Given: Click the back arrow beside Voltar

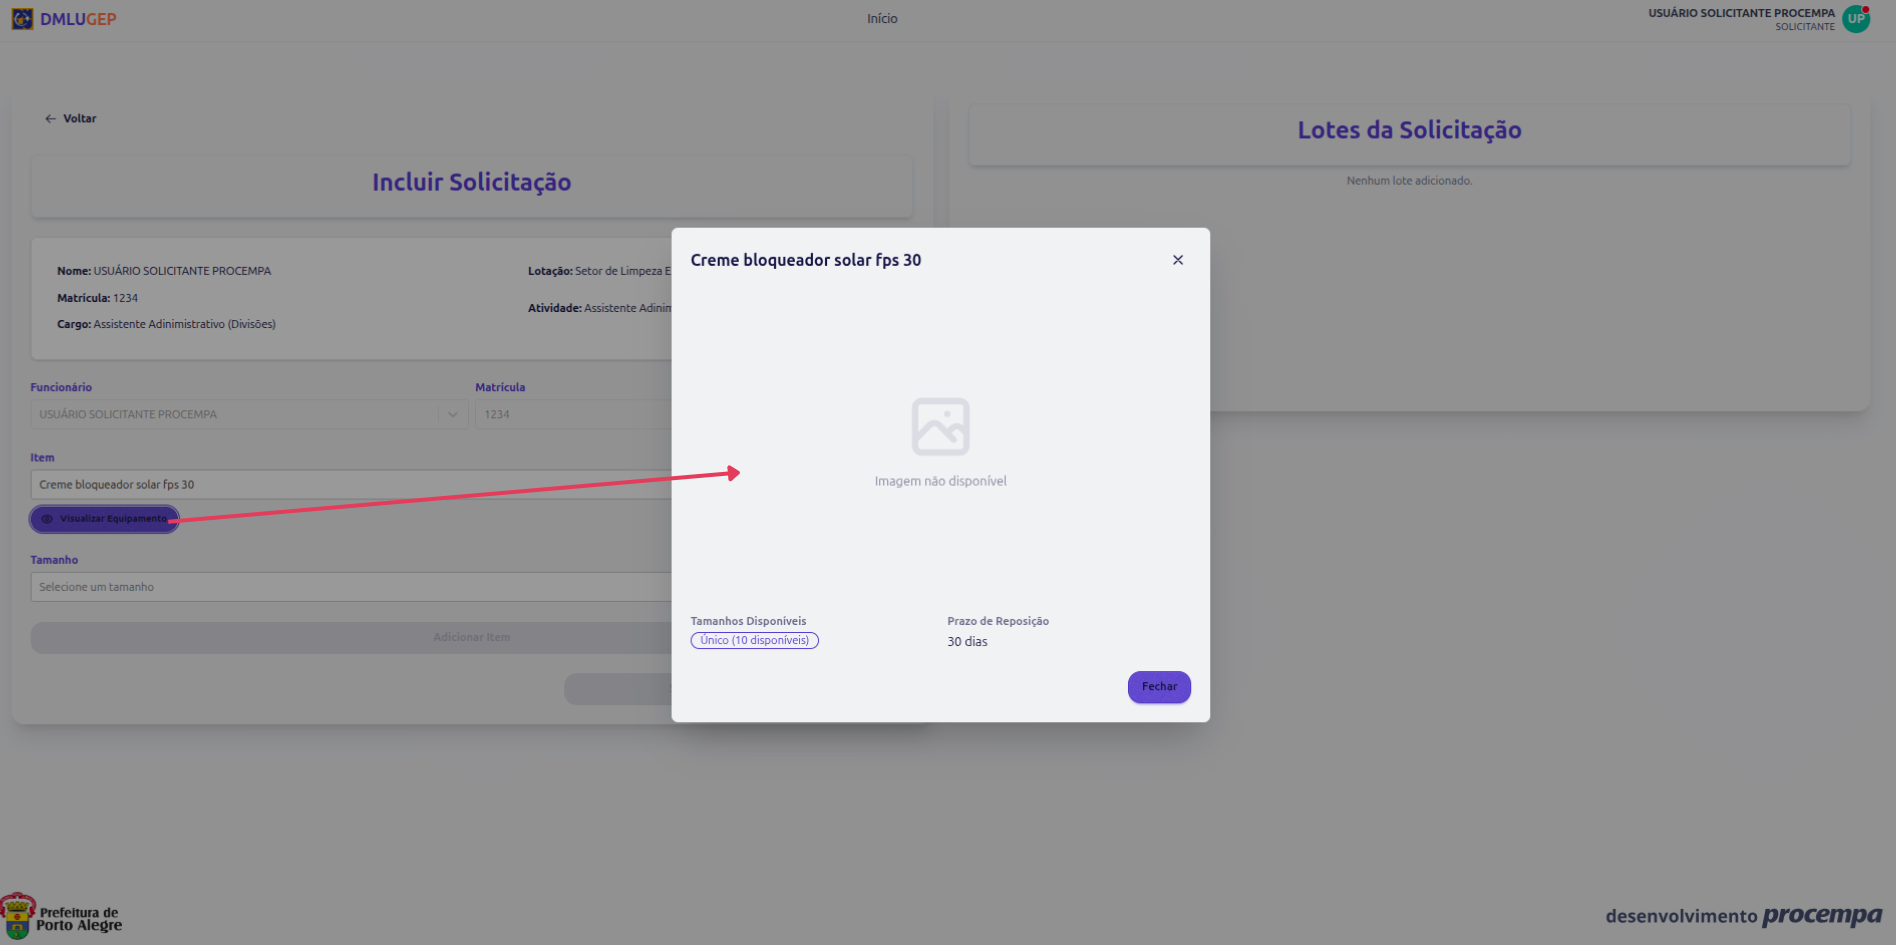Looking at the screenshot, I should click(x=50, y=119).
